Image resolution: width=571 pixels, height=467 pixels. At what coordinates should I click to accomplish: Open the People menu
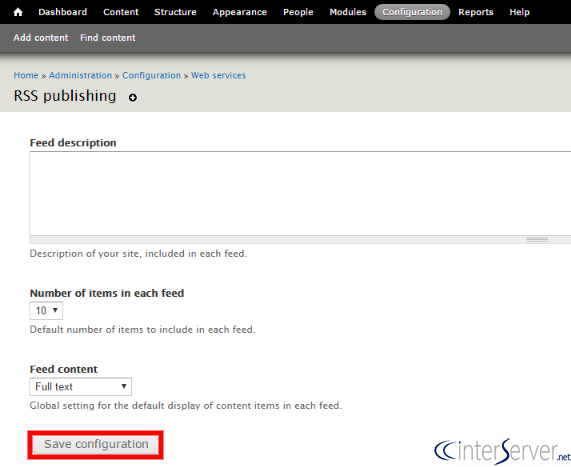click(x=298, y=12)
